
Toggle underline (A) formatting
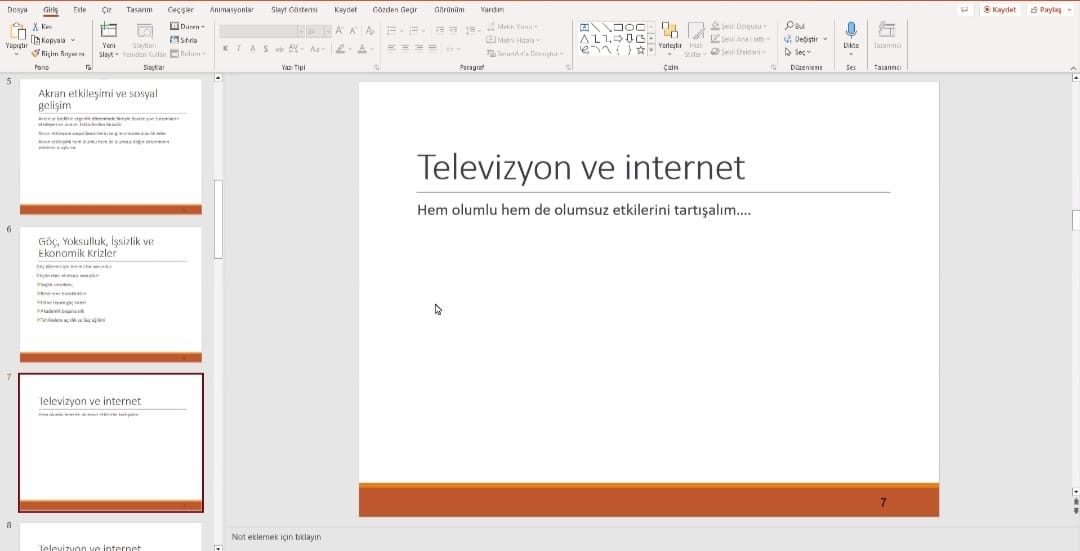pos(253,49)
